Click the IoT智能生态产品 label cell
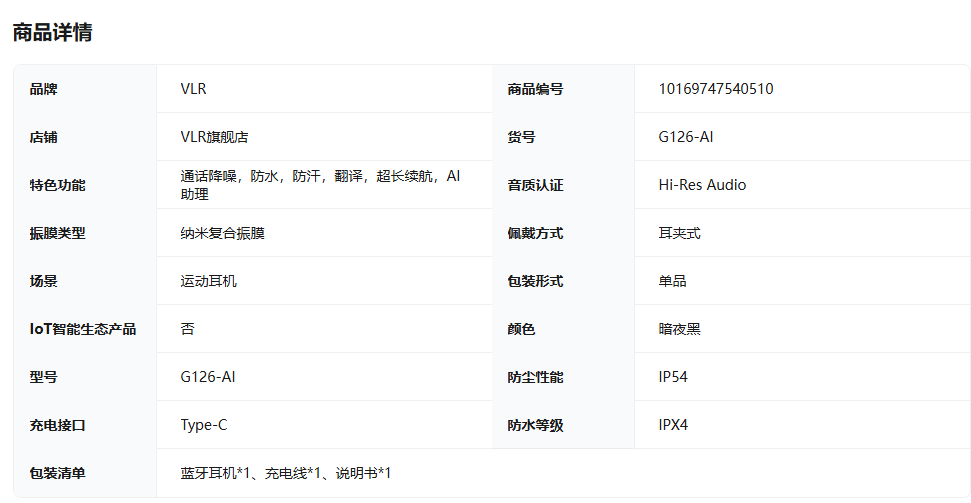This screenshot has height=503, width=971. click(x=83, y=329)
